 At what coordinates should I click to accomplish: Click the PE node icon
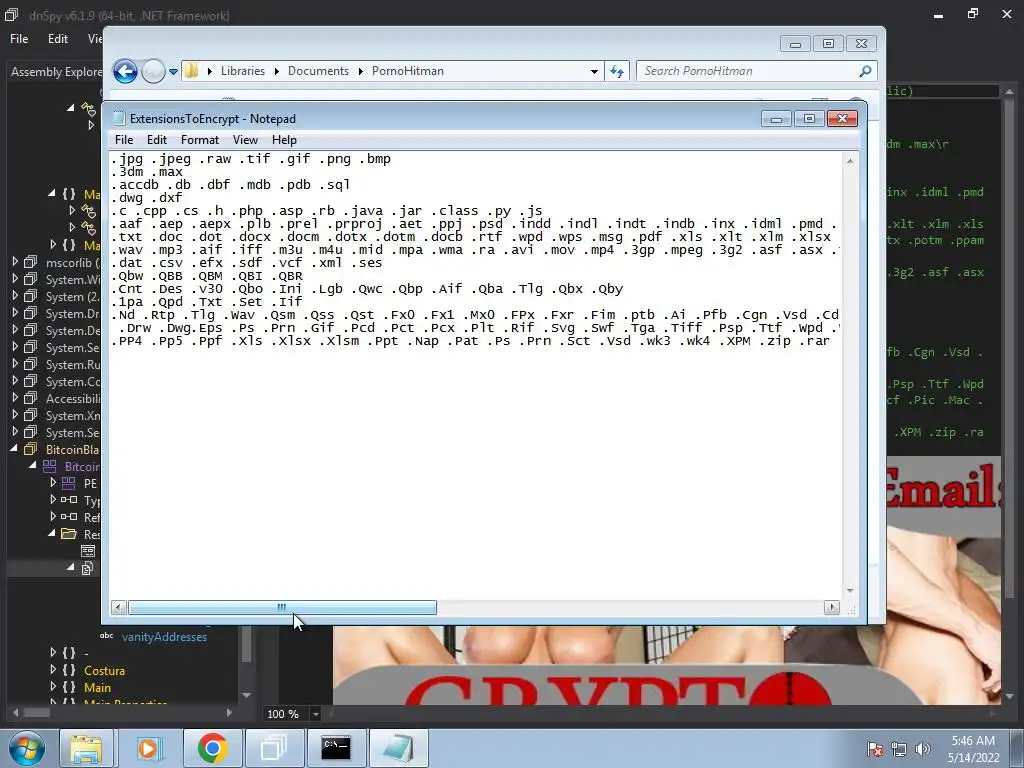click(69, 483)
